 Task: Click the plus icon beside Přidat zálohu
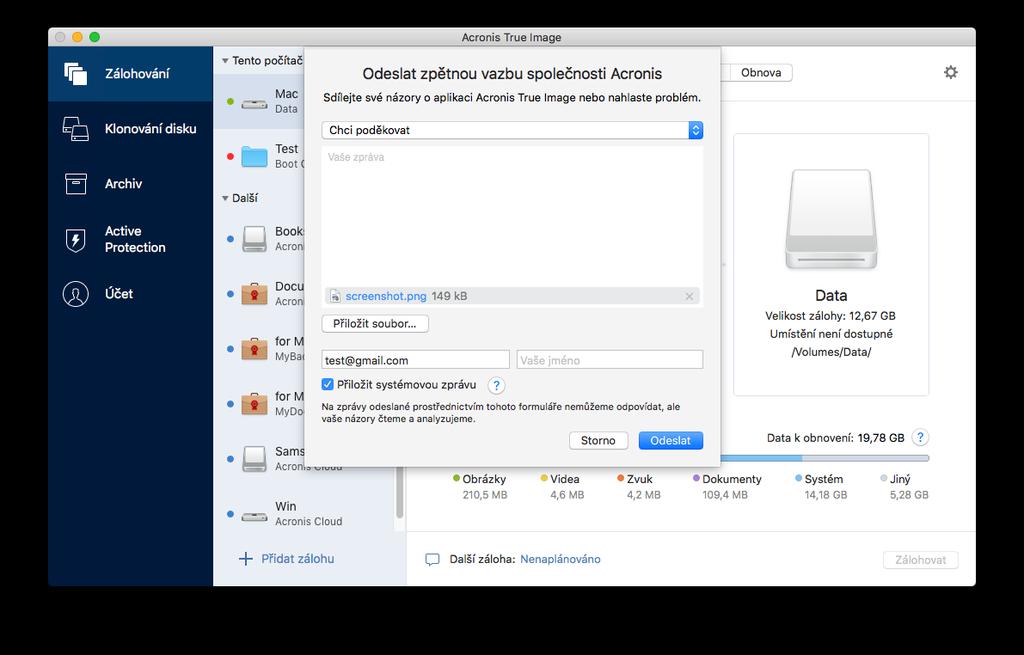[246, 559]
